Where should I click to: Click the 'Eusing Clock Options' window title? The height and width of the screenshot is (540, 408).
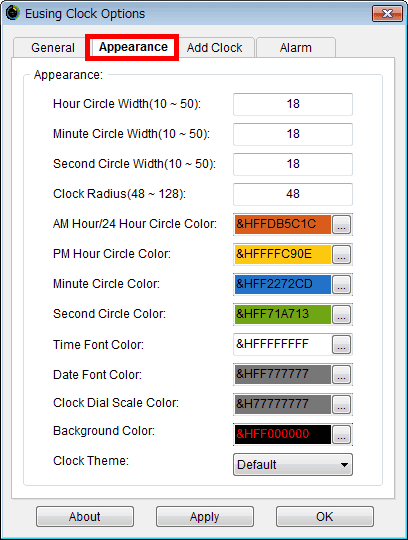(x=85, y=14)
